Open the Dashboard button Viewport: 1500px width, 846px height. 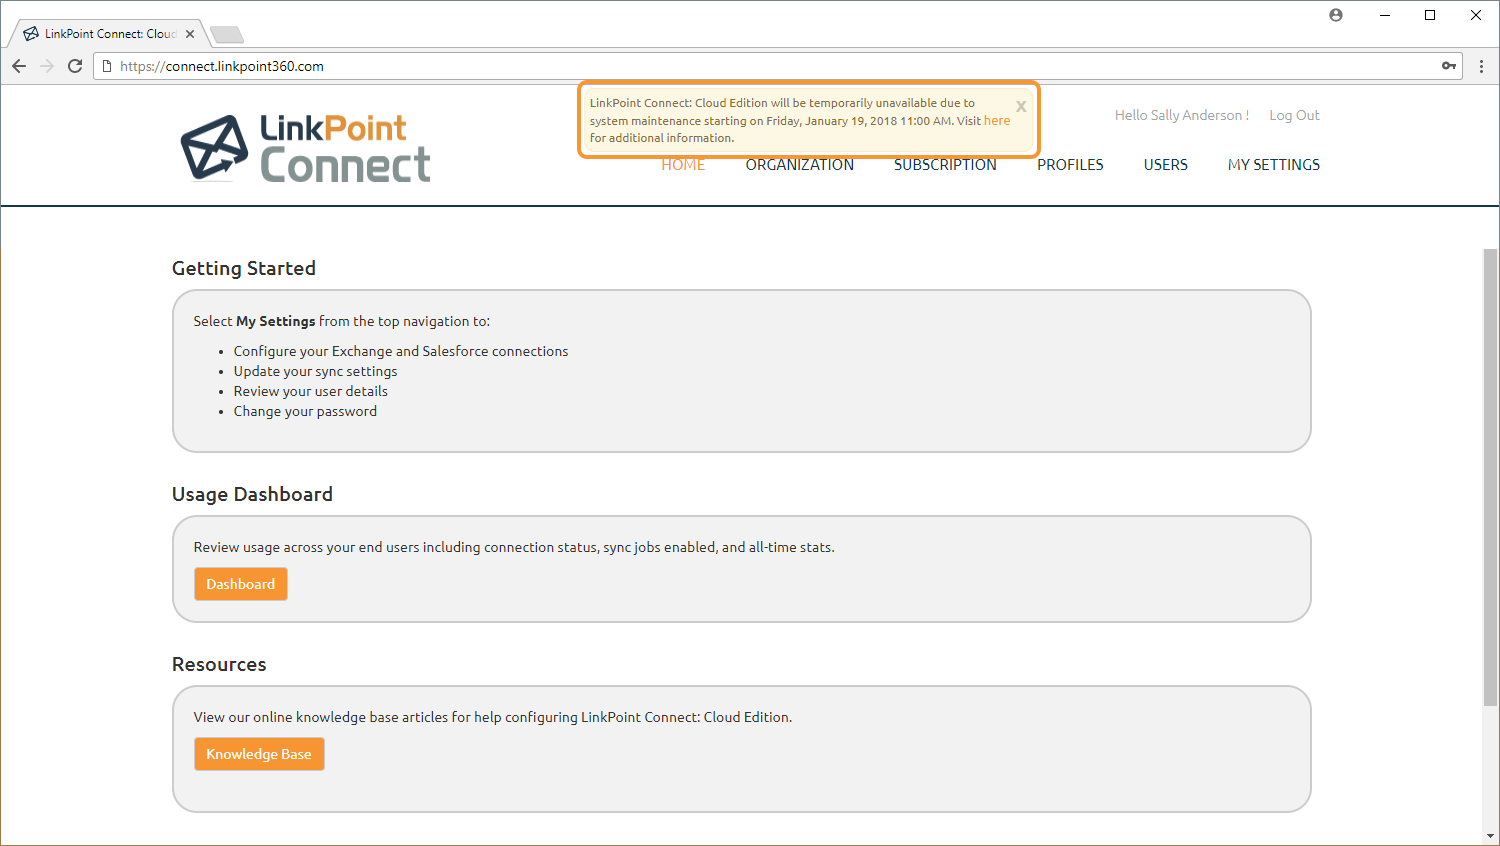click(241, 584)
